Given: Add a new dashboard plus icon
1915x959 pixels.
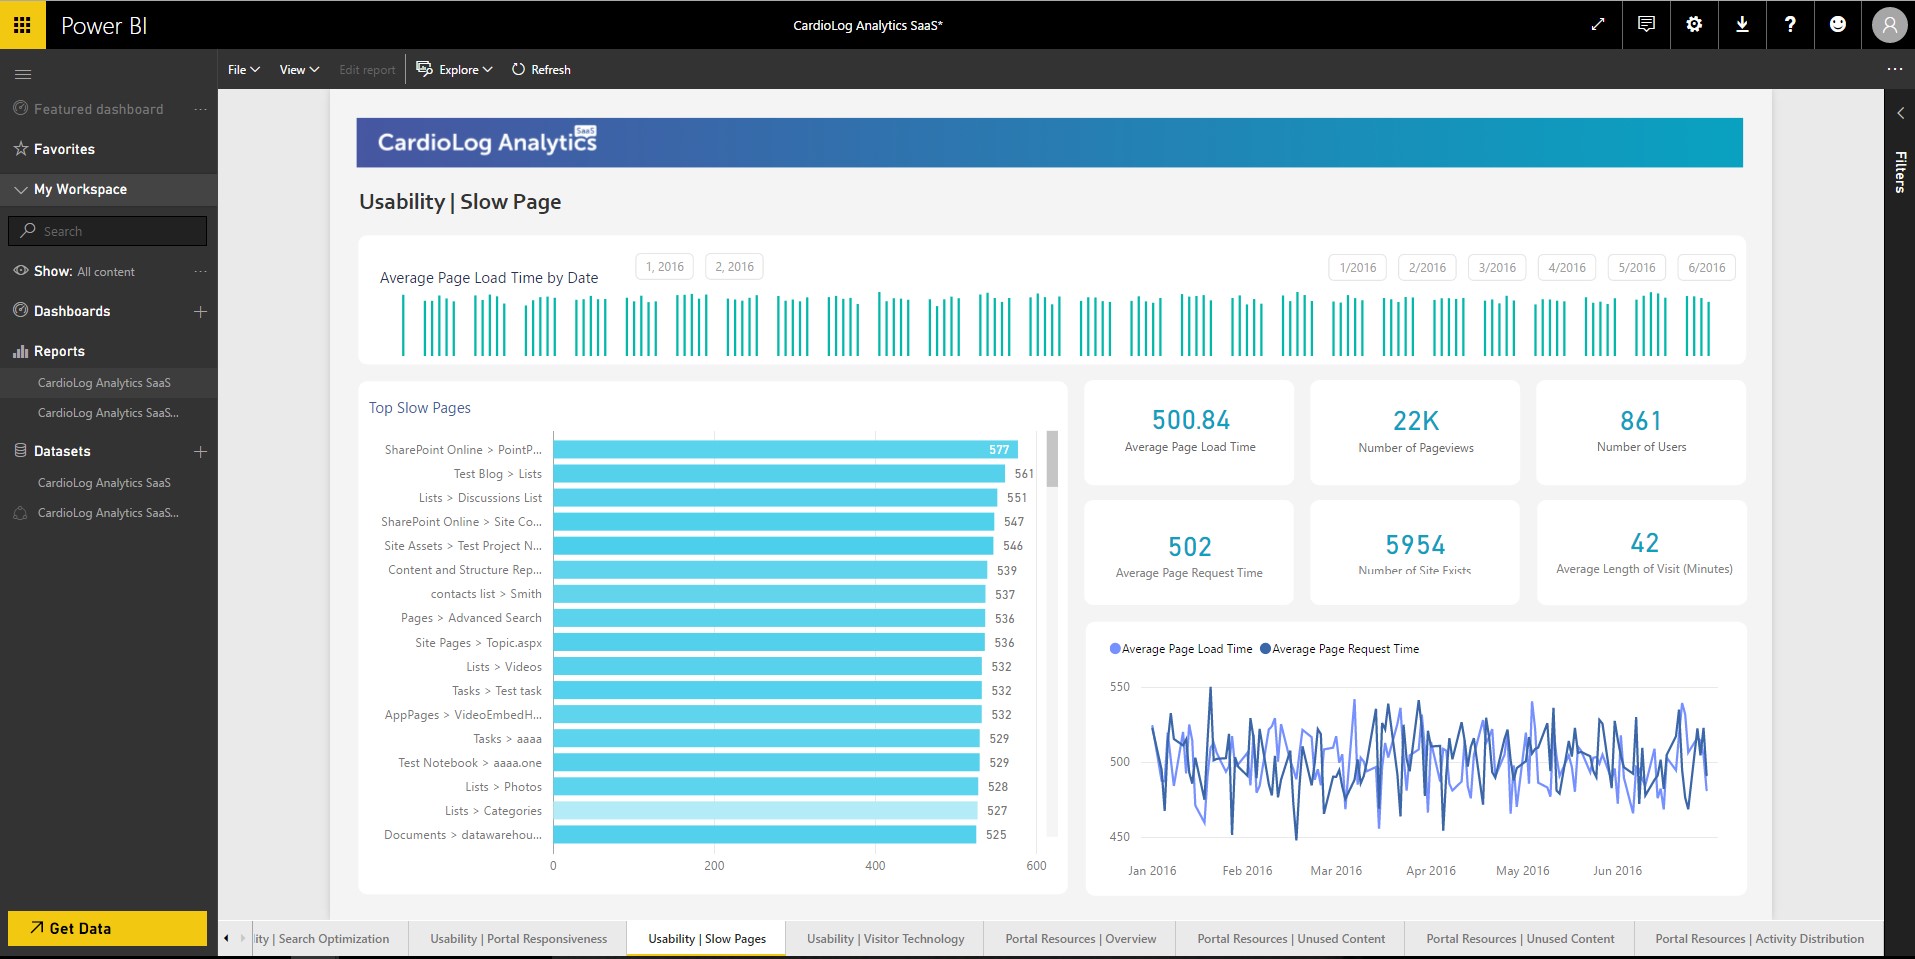Looking at the screenshot, I should pos(200,311).
